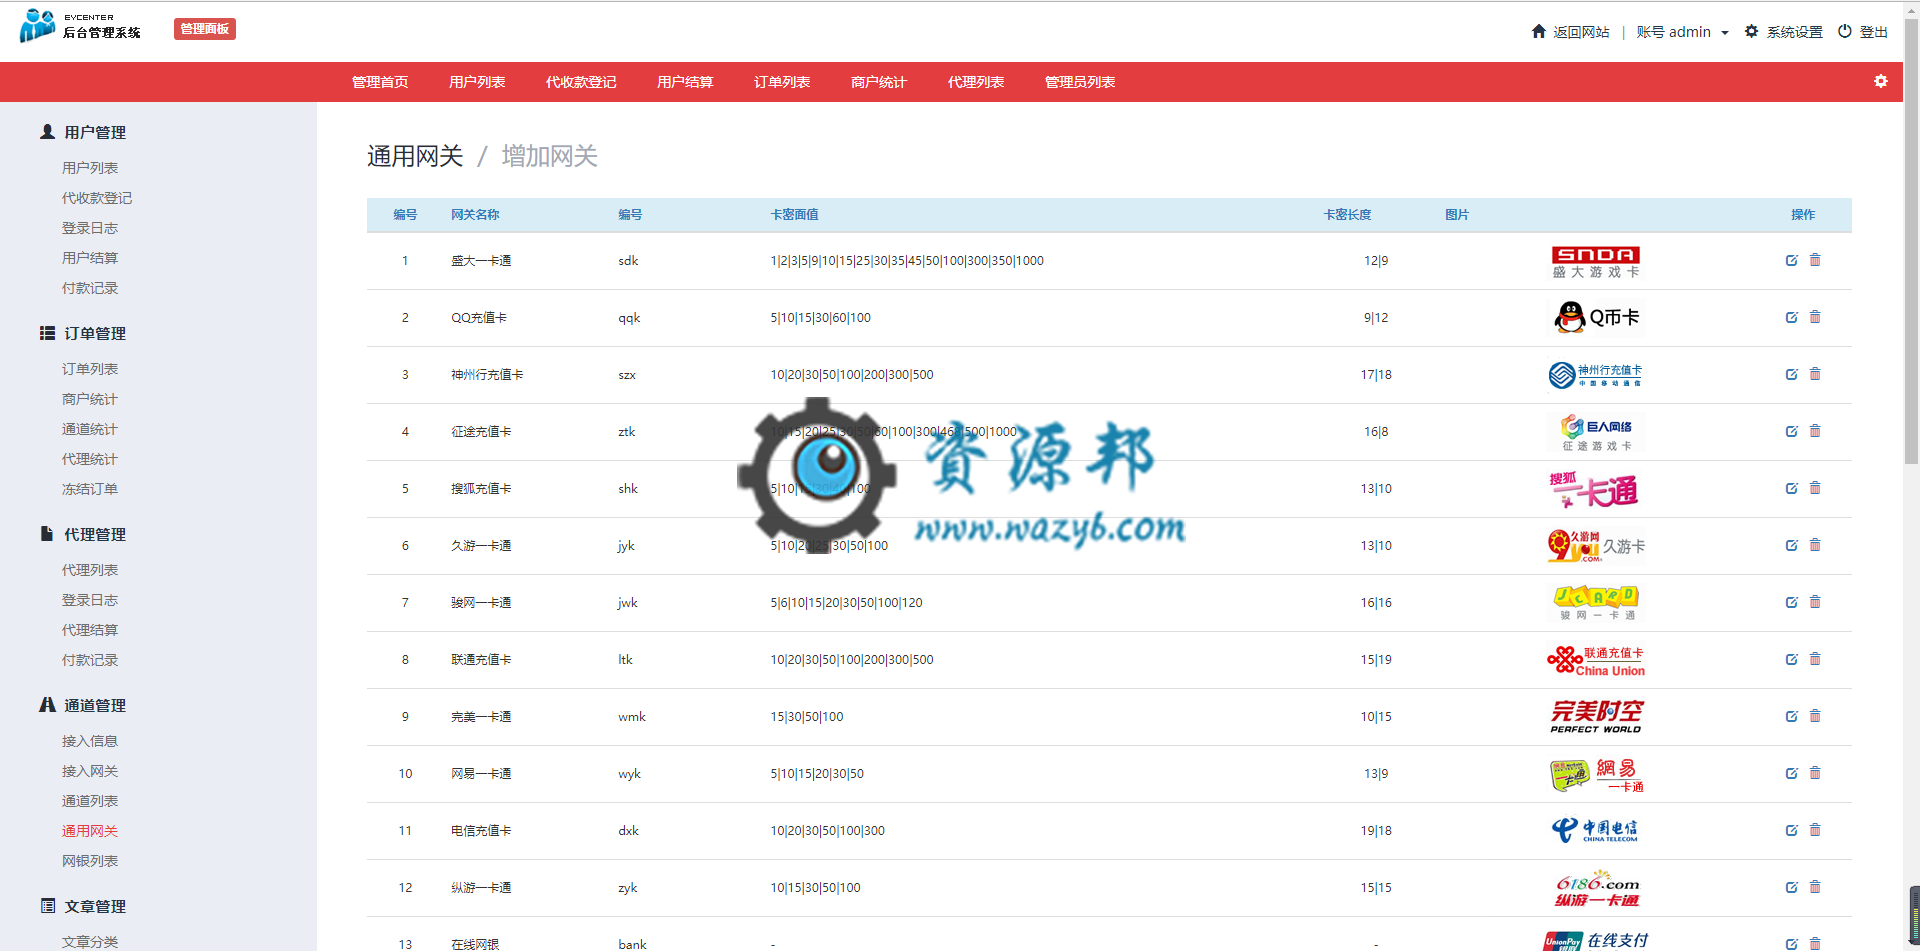Click the 网关名称 column header
The height and width of the screenshot is (951, 1920).
(475, 215)
